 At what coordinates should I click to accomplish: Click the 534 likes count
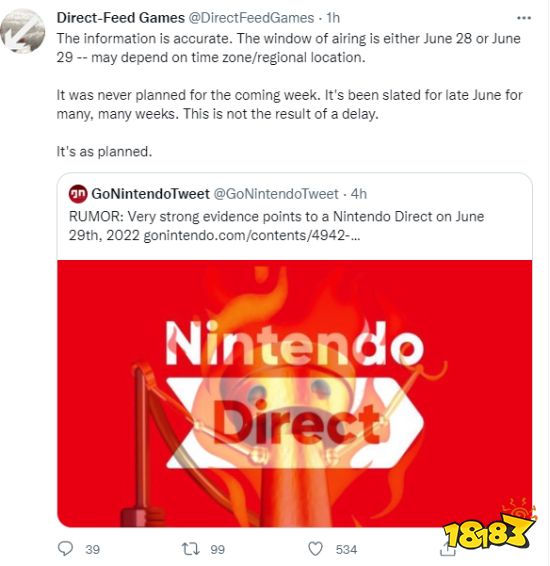(x=346, y=549)
